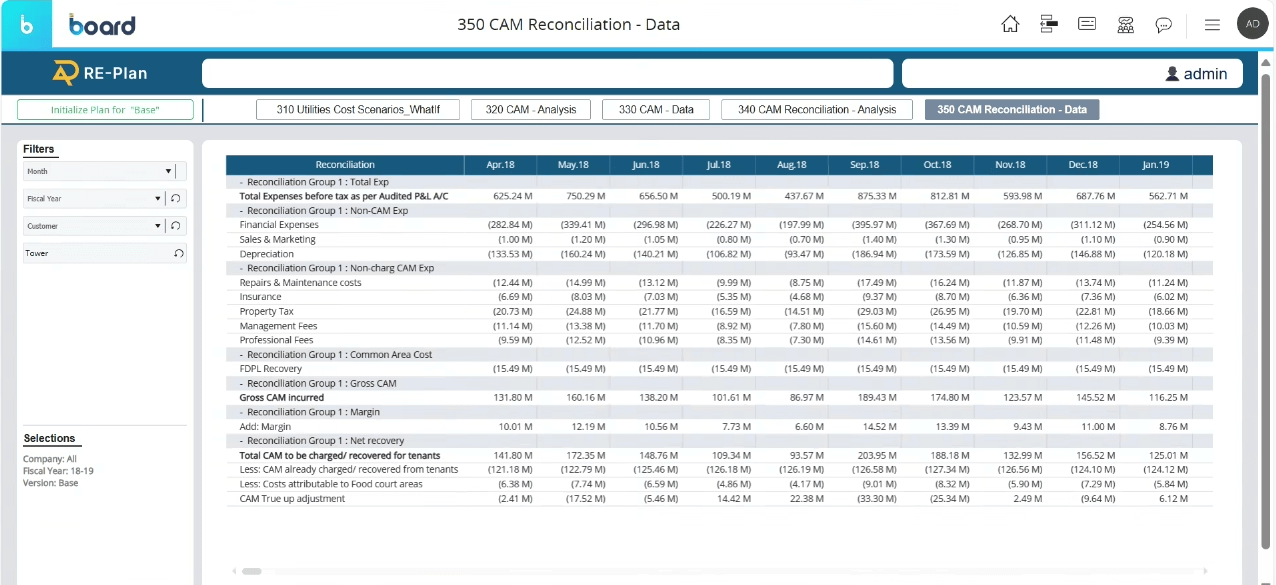Click the Board logo icon

(26, 25)
